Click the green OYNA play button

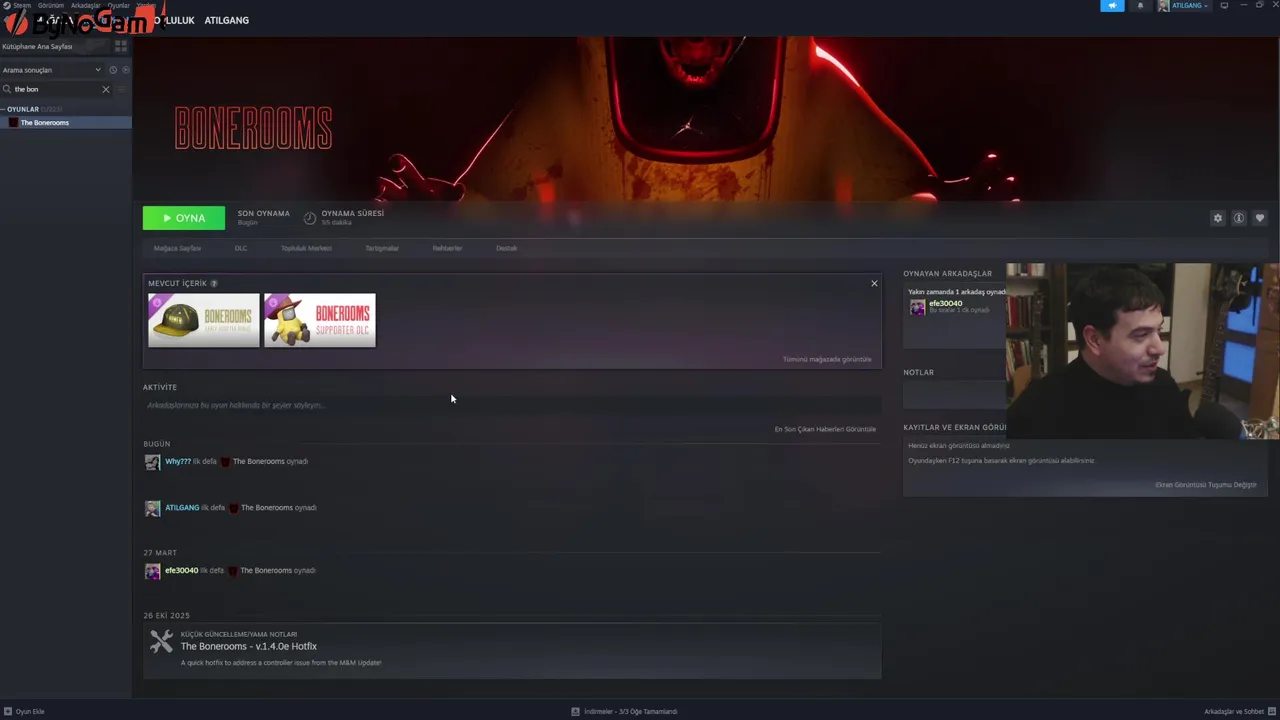pyautogui.click(x=184, y=218)
